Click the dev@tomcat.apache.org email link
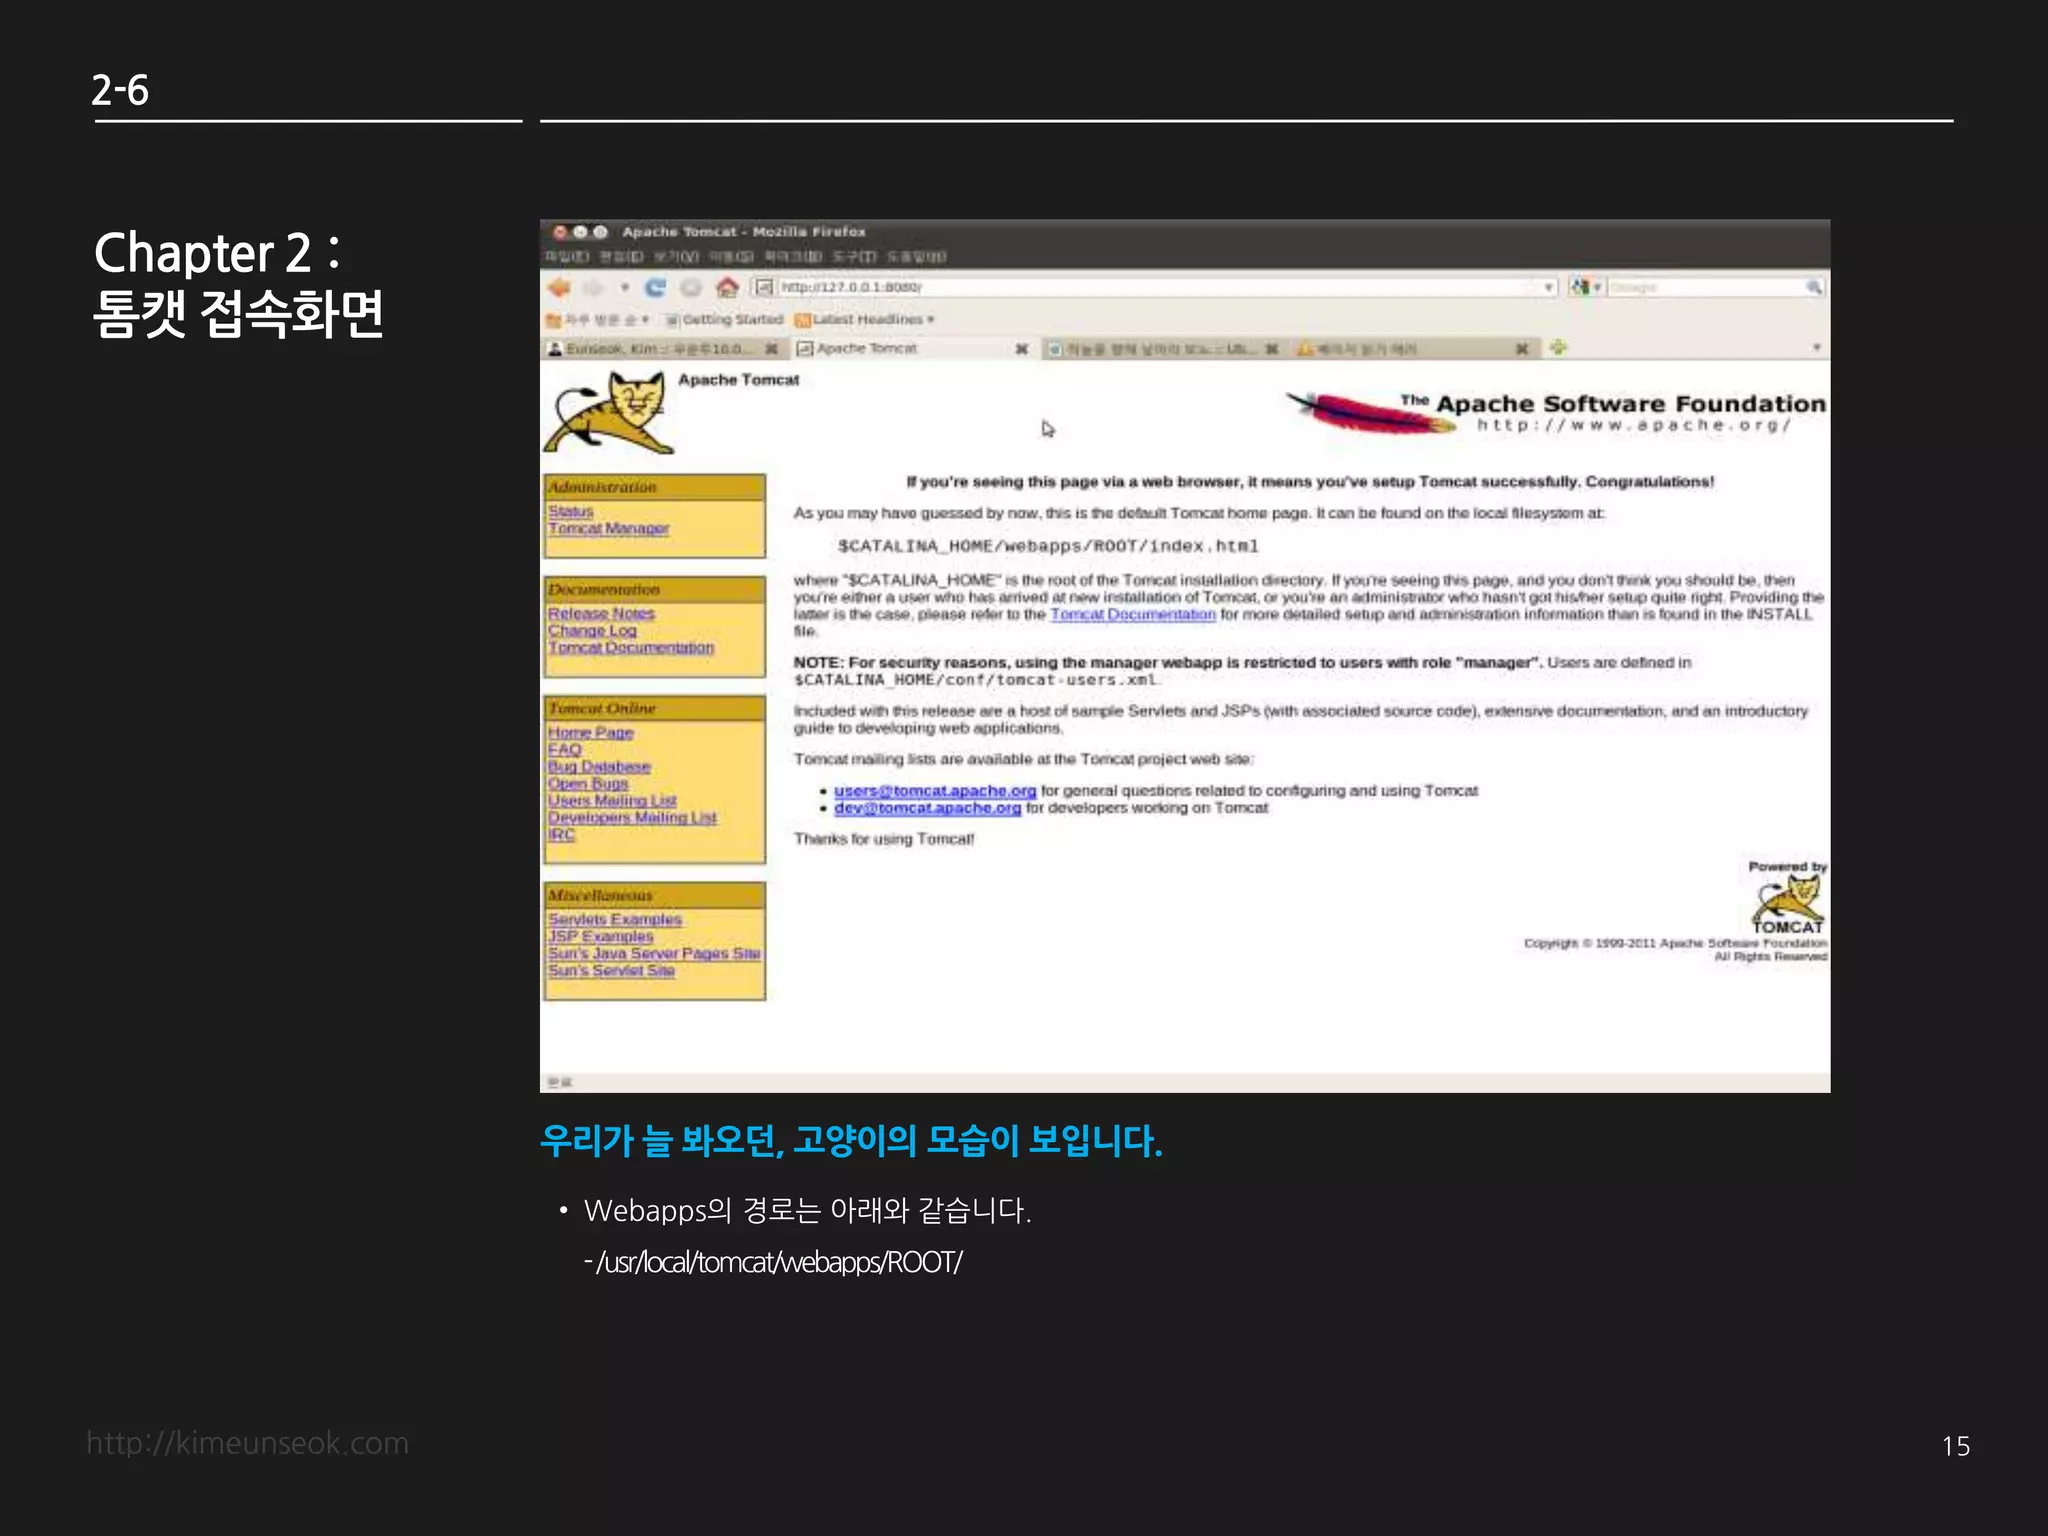Viewport: 2048px width, 1536px height. point(927,808)
